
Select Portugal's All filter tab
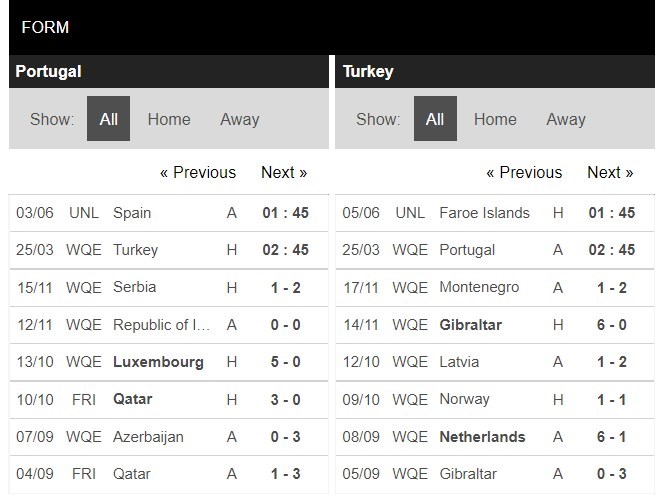(x=108, y=119)
